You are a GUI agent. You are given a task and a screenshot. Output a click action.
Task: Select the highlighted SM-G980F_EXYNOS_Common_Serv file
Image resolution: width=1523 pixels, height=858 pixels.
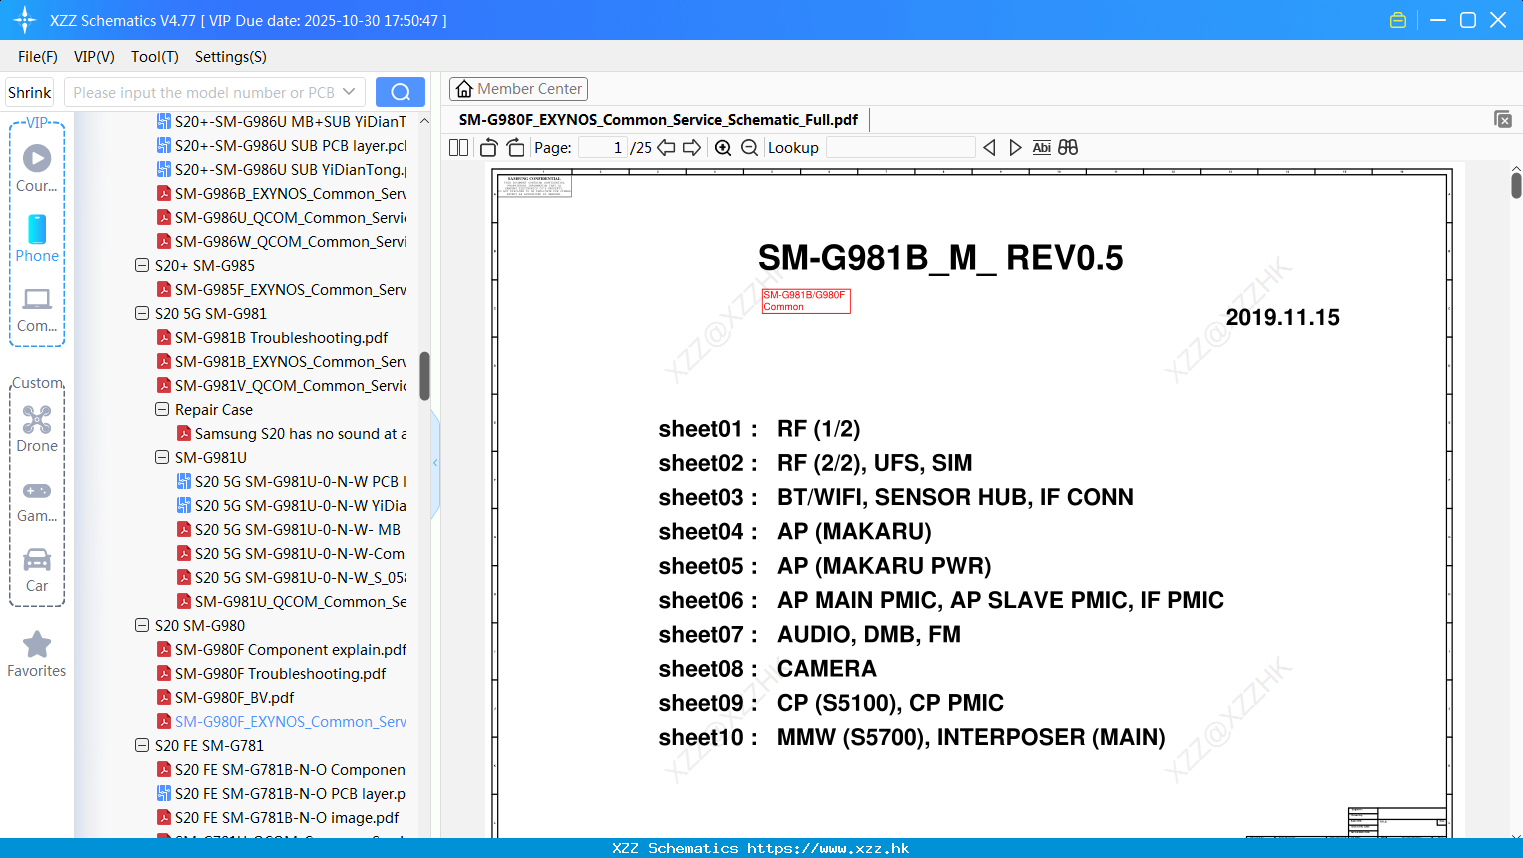[x=290, y=722]
